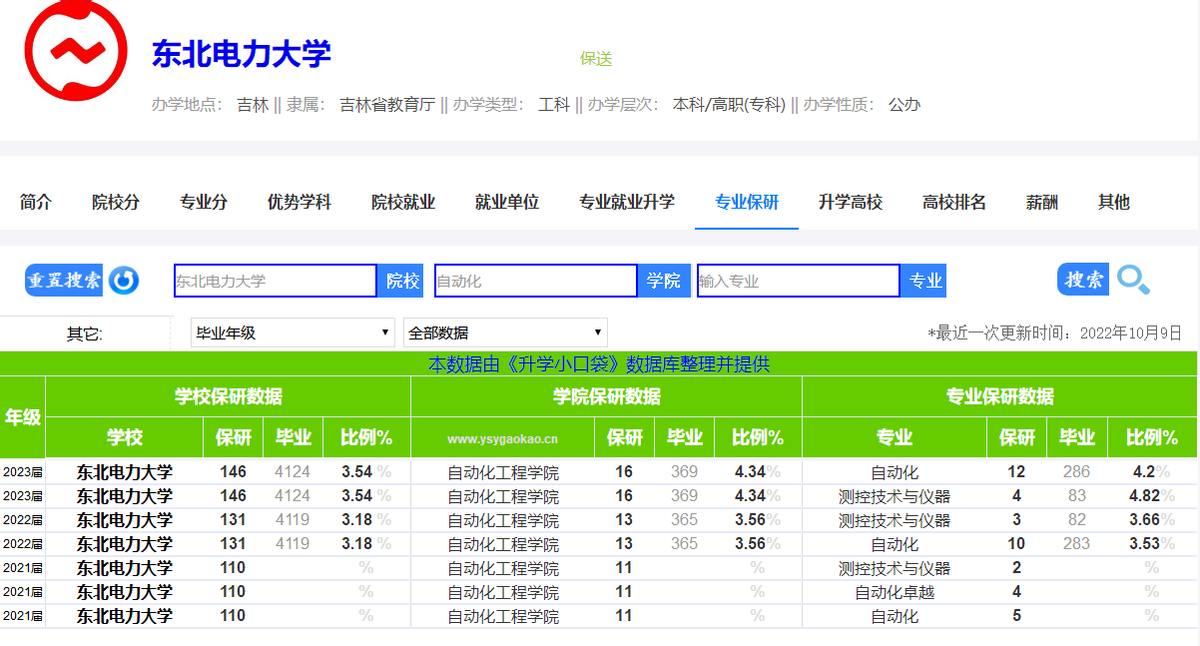1200x646 pixels.
Task: Switch to the 简介 tab
Action: pyautogui.click(x=36, y=202)
